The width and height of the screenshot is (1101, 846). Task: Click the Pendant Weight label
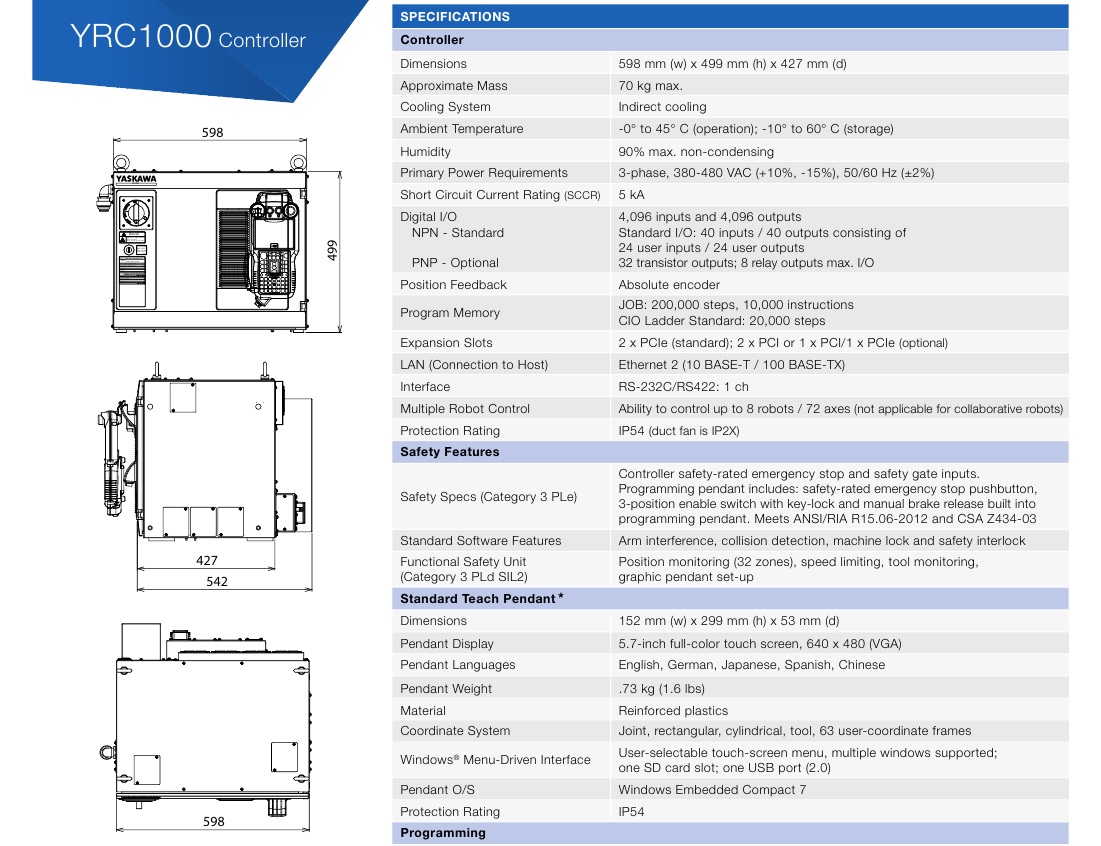click(446, 689)
